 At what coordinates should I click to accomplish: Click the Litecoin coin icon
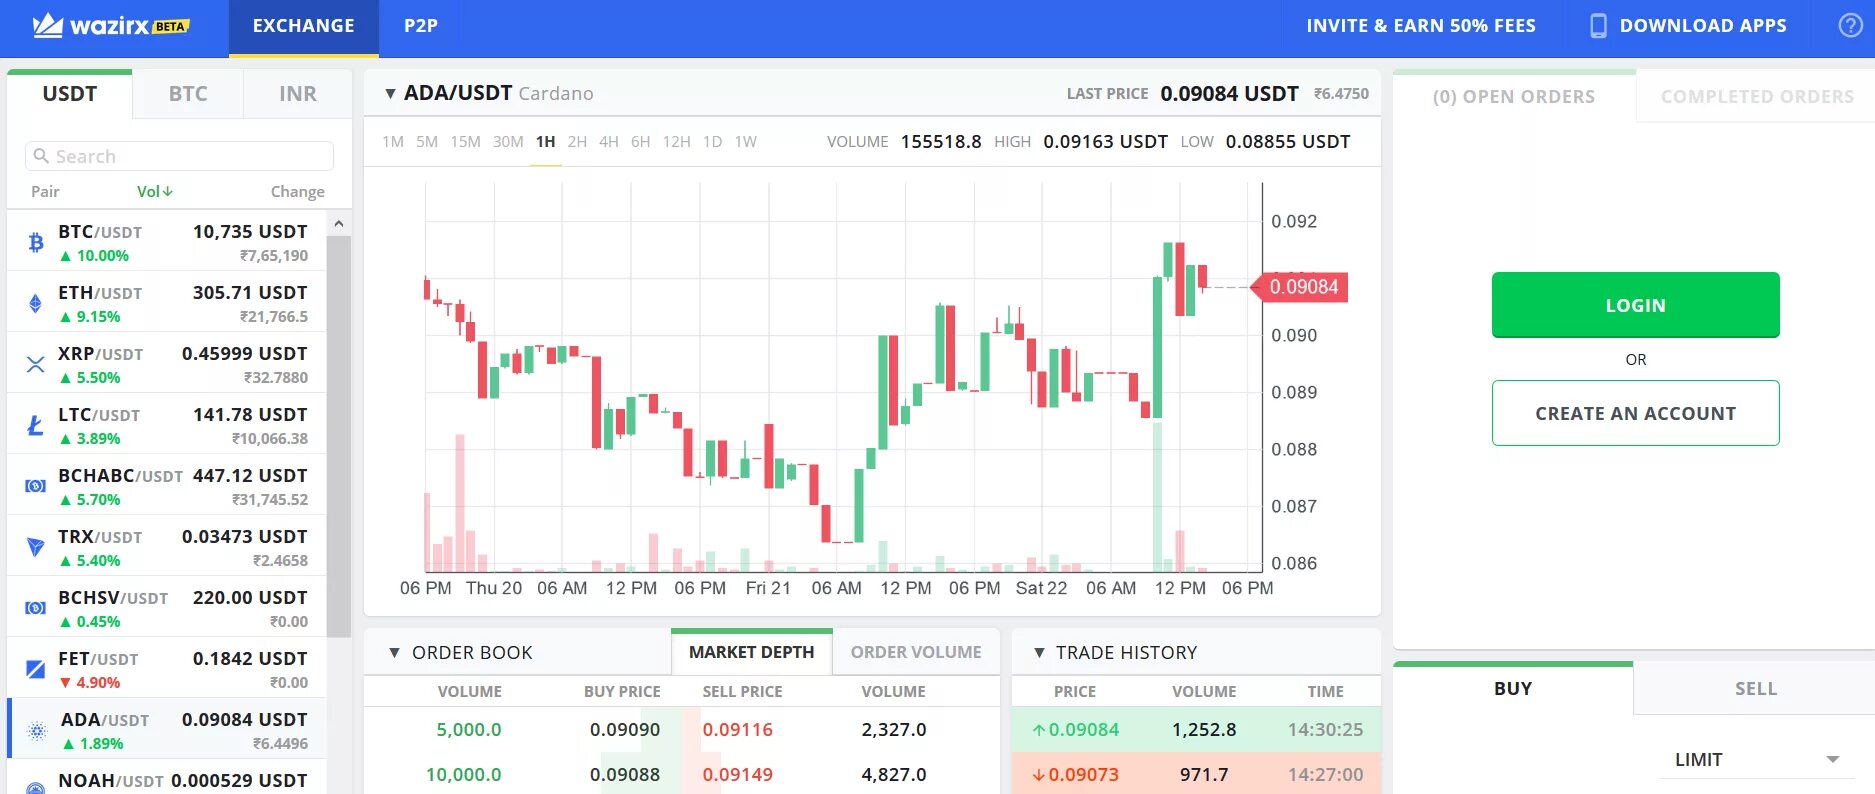pos(36,425)
